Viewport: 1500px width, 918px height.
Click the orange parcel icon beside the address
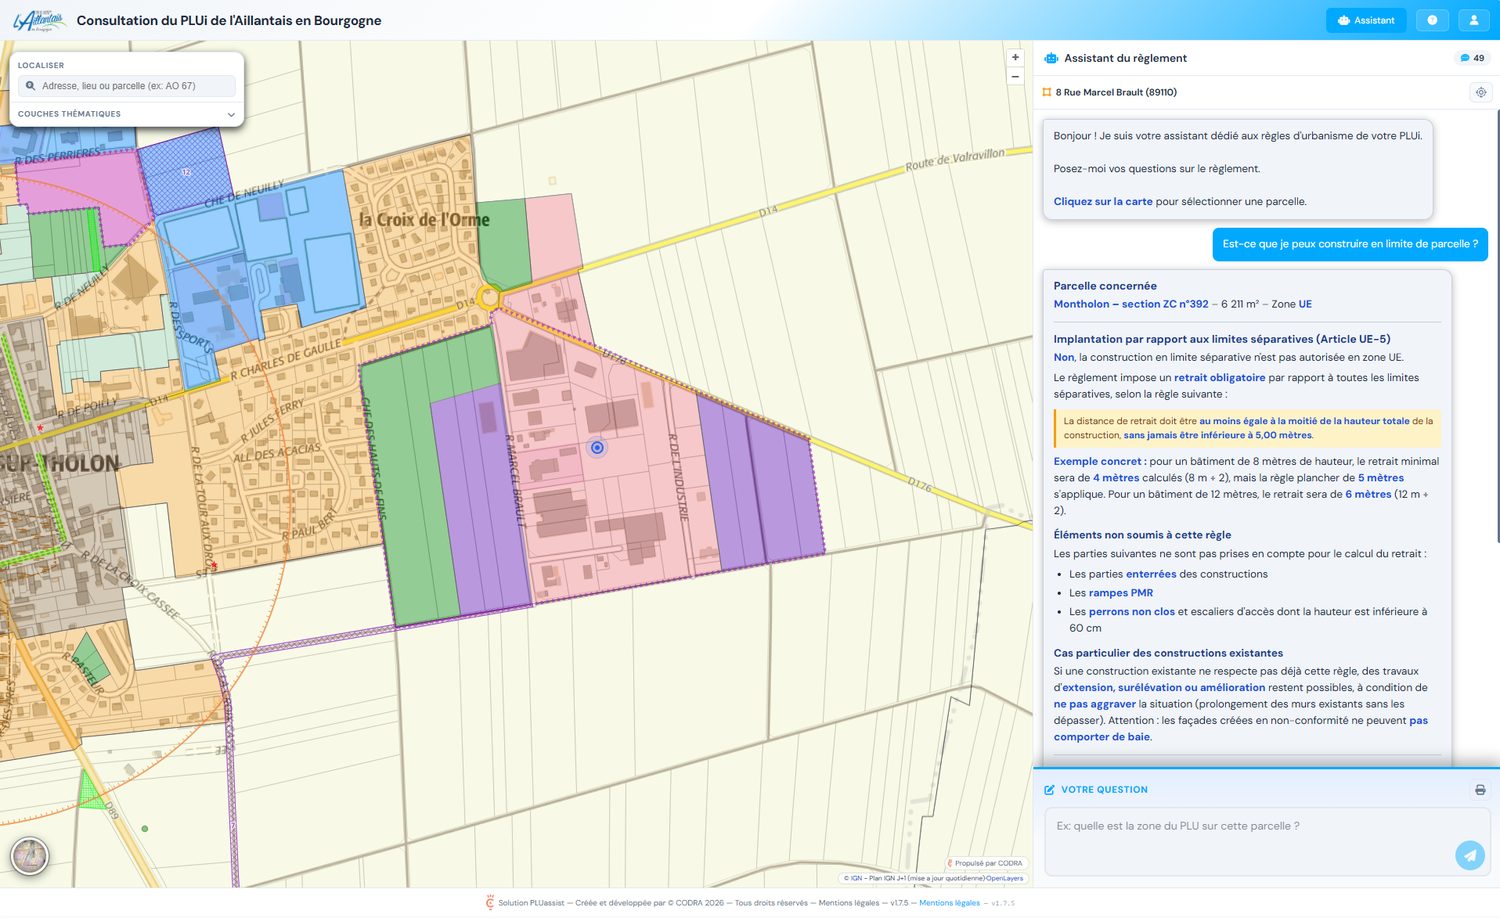(1047, 92)
